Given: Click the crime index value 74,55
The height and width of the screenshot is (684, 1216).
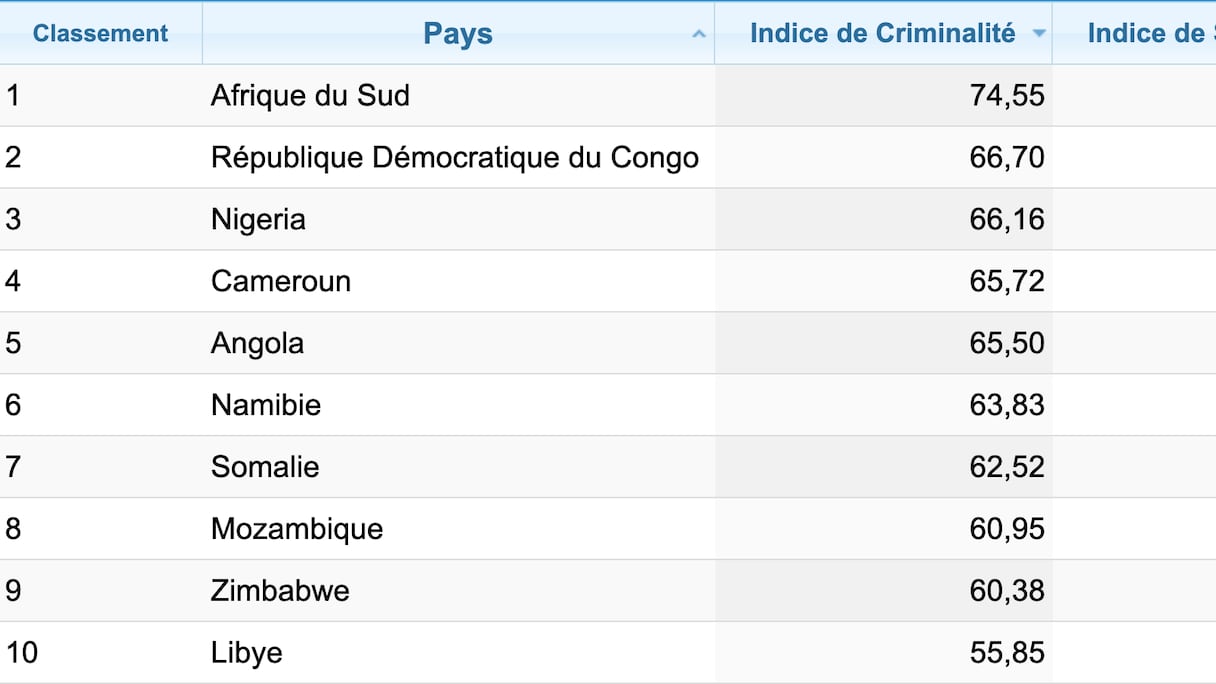Looking at the screenshot, I should pos(1006,96).
